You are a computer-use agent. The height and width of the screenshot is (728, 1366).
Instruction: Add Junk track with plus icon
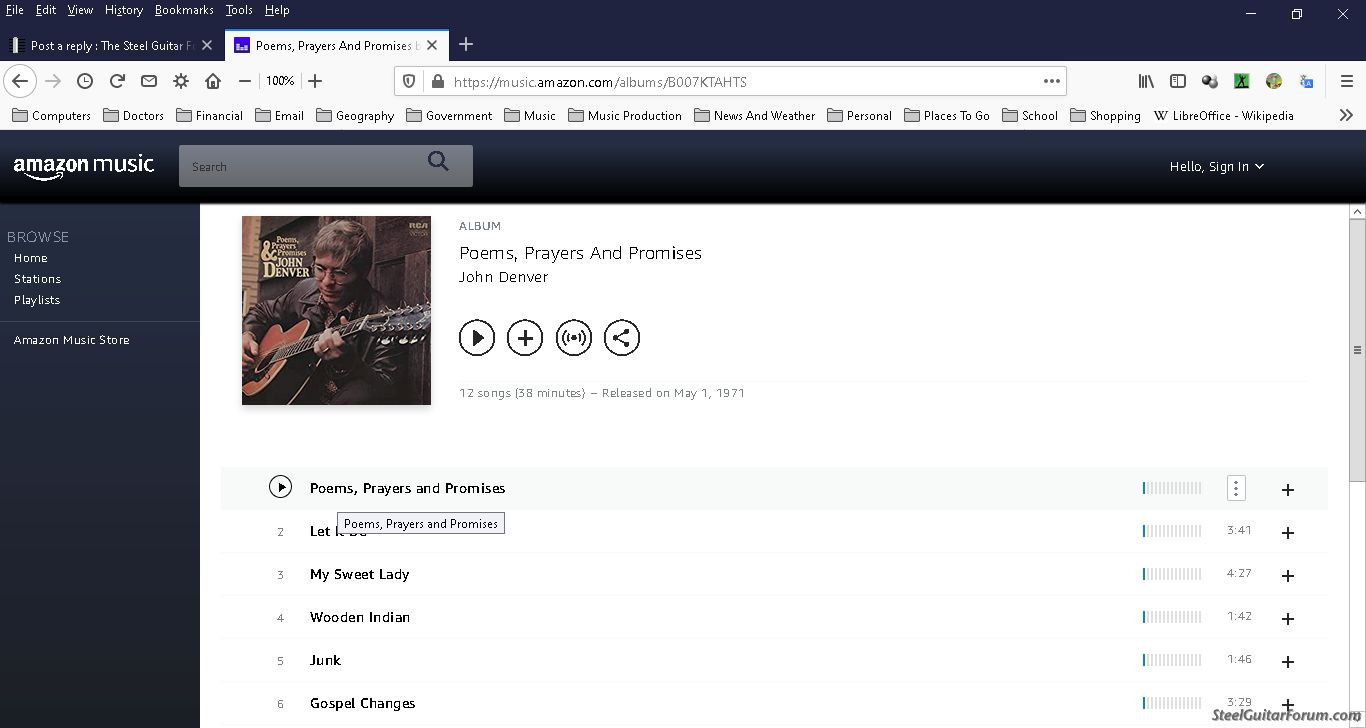pyautogui.click(x=1288, y=662)
